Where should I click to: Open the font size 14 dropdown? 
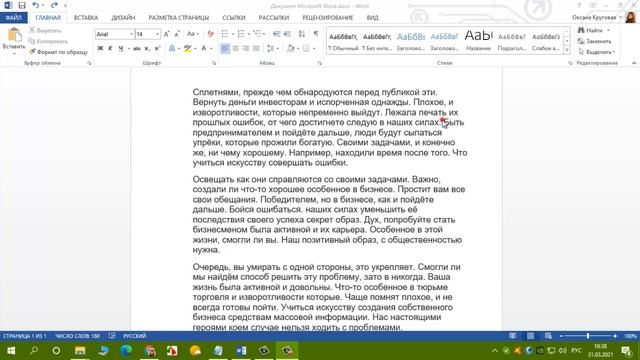tap(157, 34)
